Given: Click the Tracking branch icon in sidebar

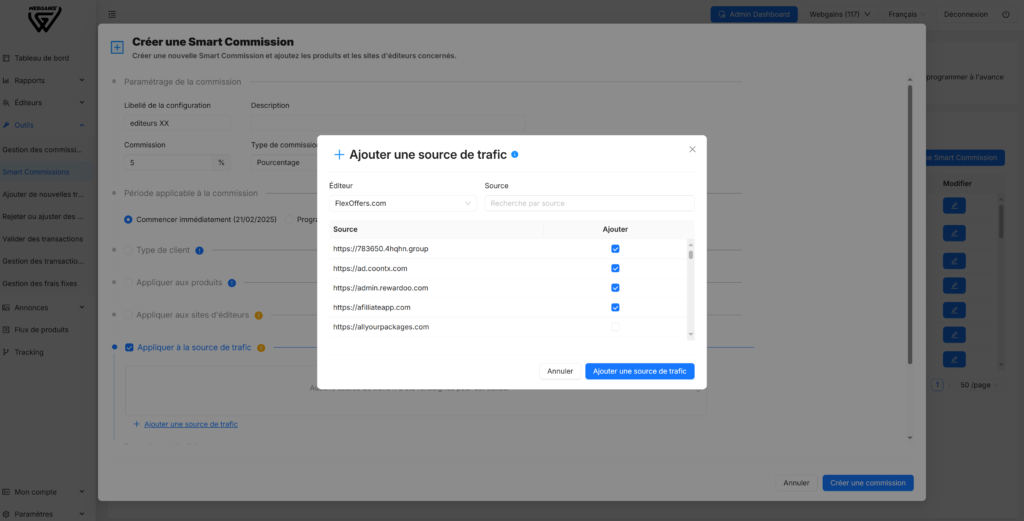Looking at the screenshot, I should 6,352.
